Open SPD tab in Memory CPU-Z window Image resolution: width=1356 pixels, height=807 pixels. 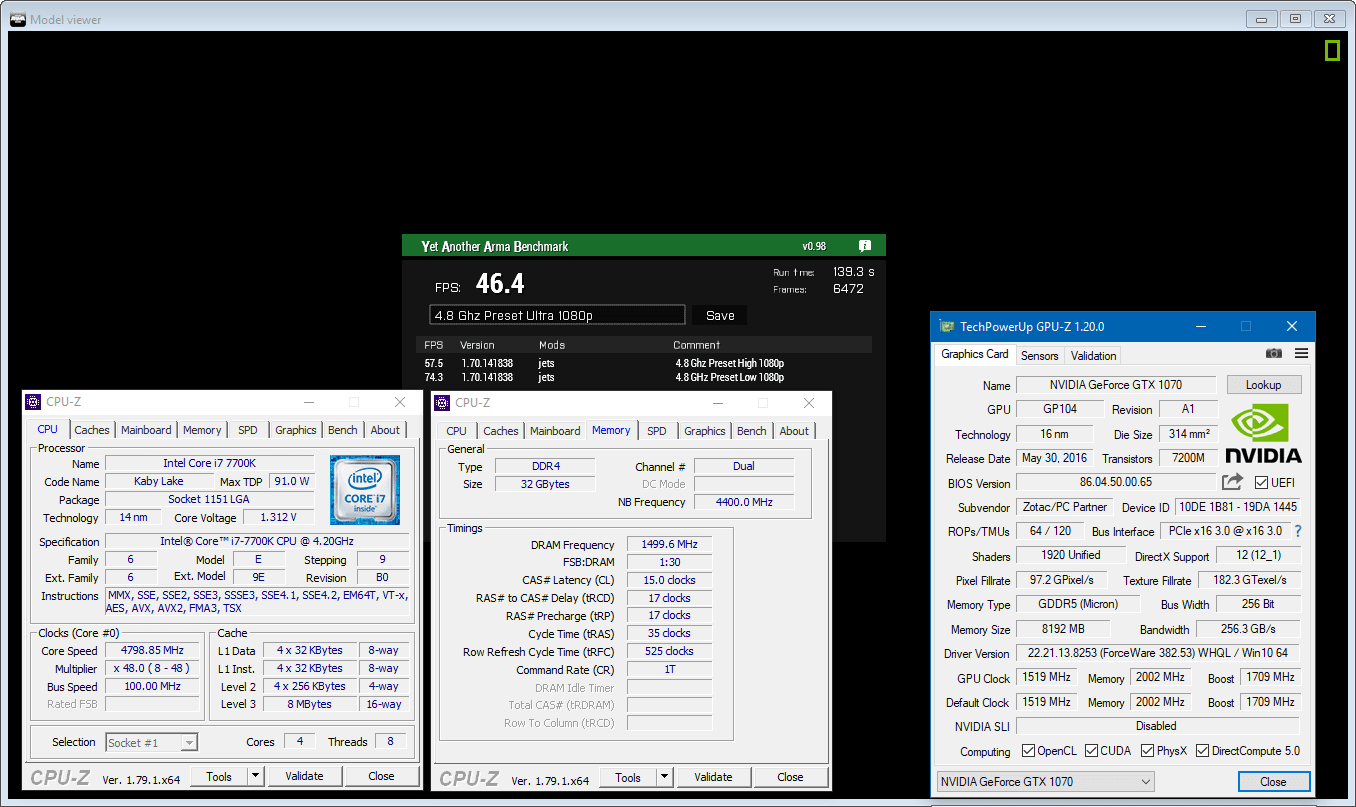tap(657, 431)
